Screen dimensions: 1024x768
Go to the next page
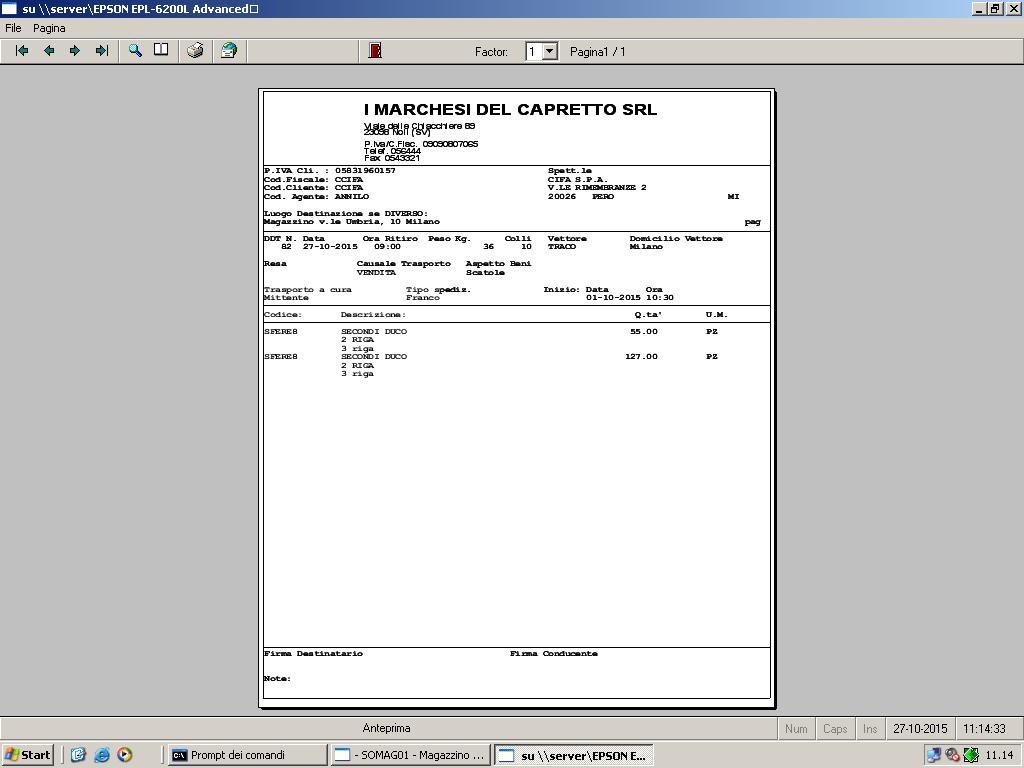click(x=74, y=51)
